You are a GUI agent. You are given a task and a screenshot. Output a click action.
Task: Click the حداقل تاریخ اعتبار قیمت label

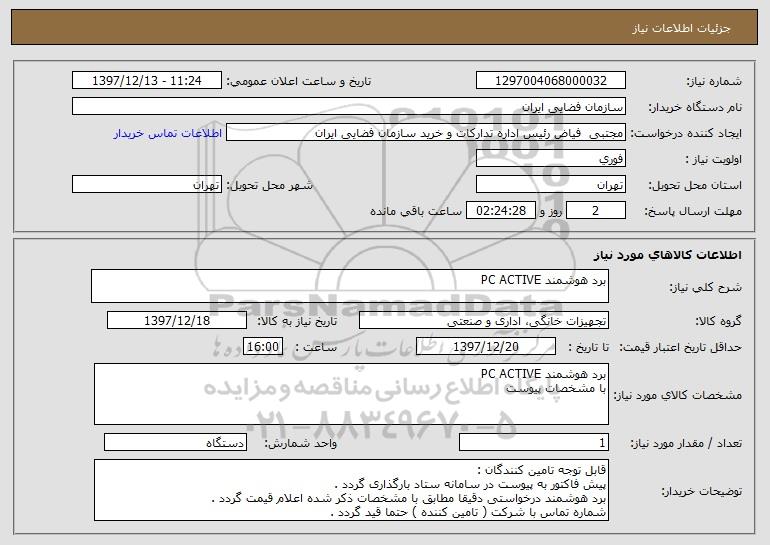coord(680,347)
